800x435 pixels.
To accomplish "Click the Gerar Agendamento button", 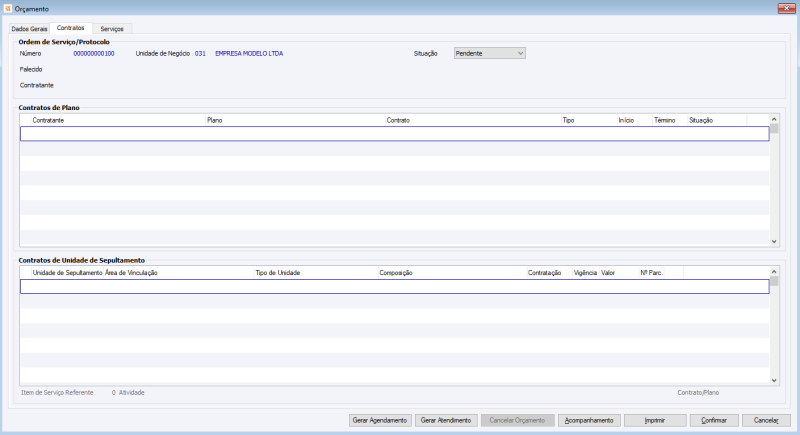I will [380, 420].
